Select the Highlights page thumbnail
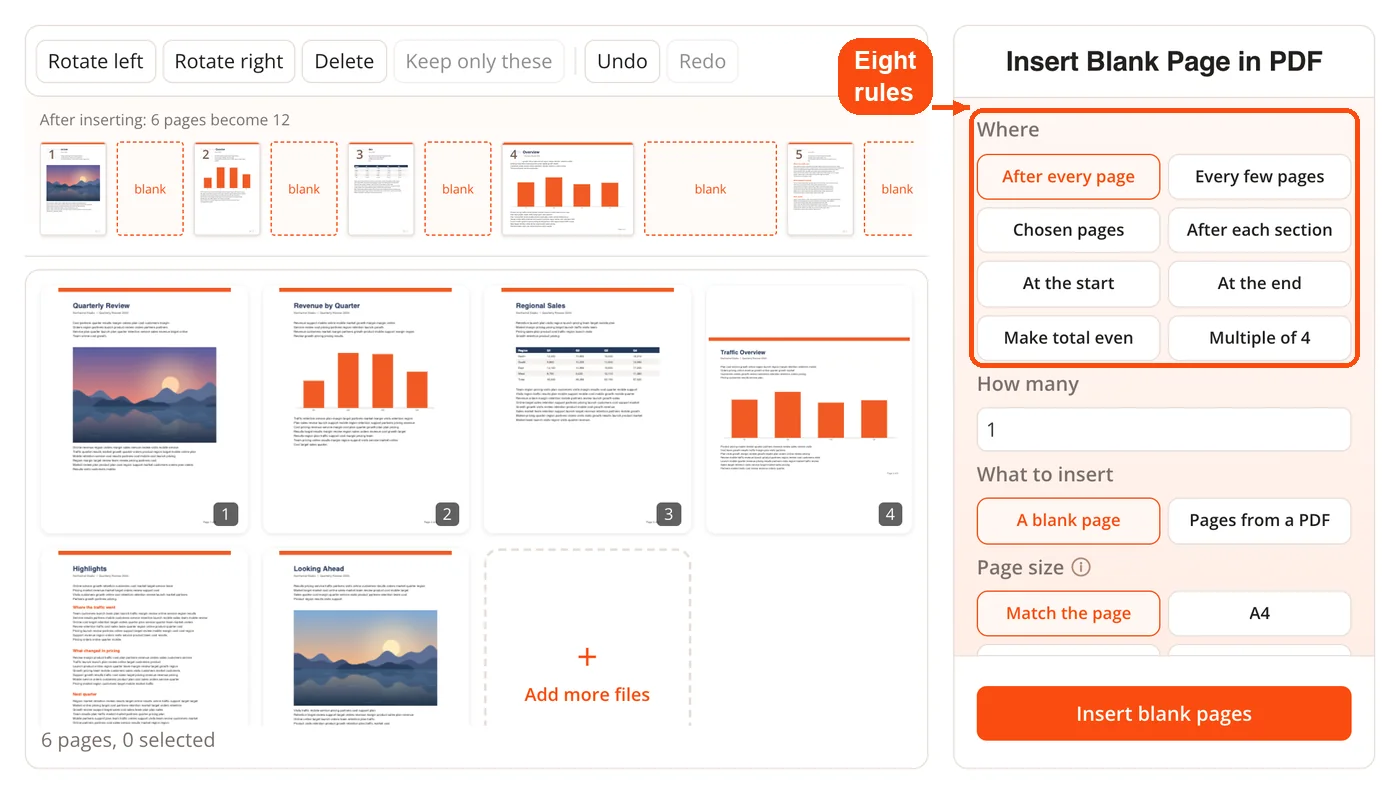 click(144, 637)
